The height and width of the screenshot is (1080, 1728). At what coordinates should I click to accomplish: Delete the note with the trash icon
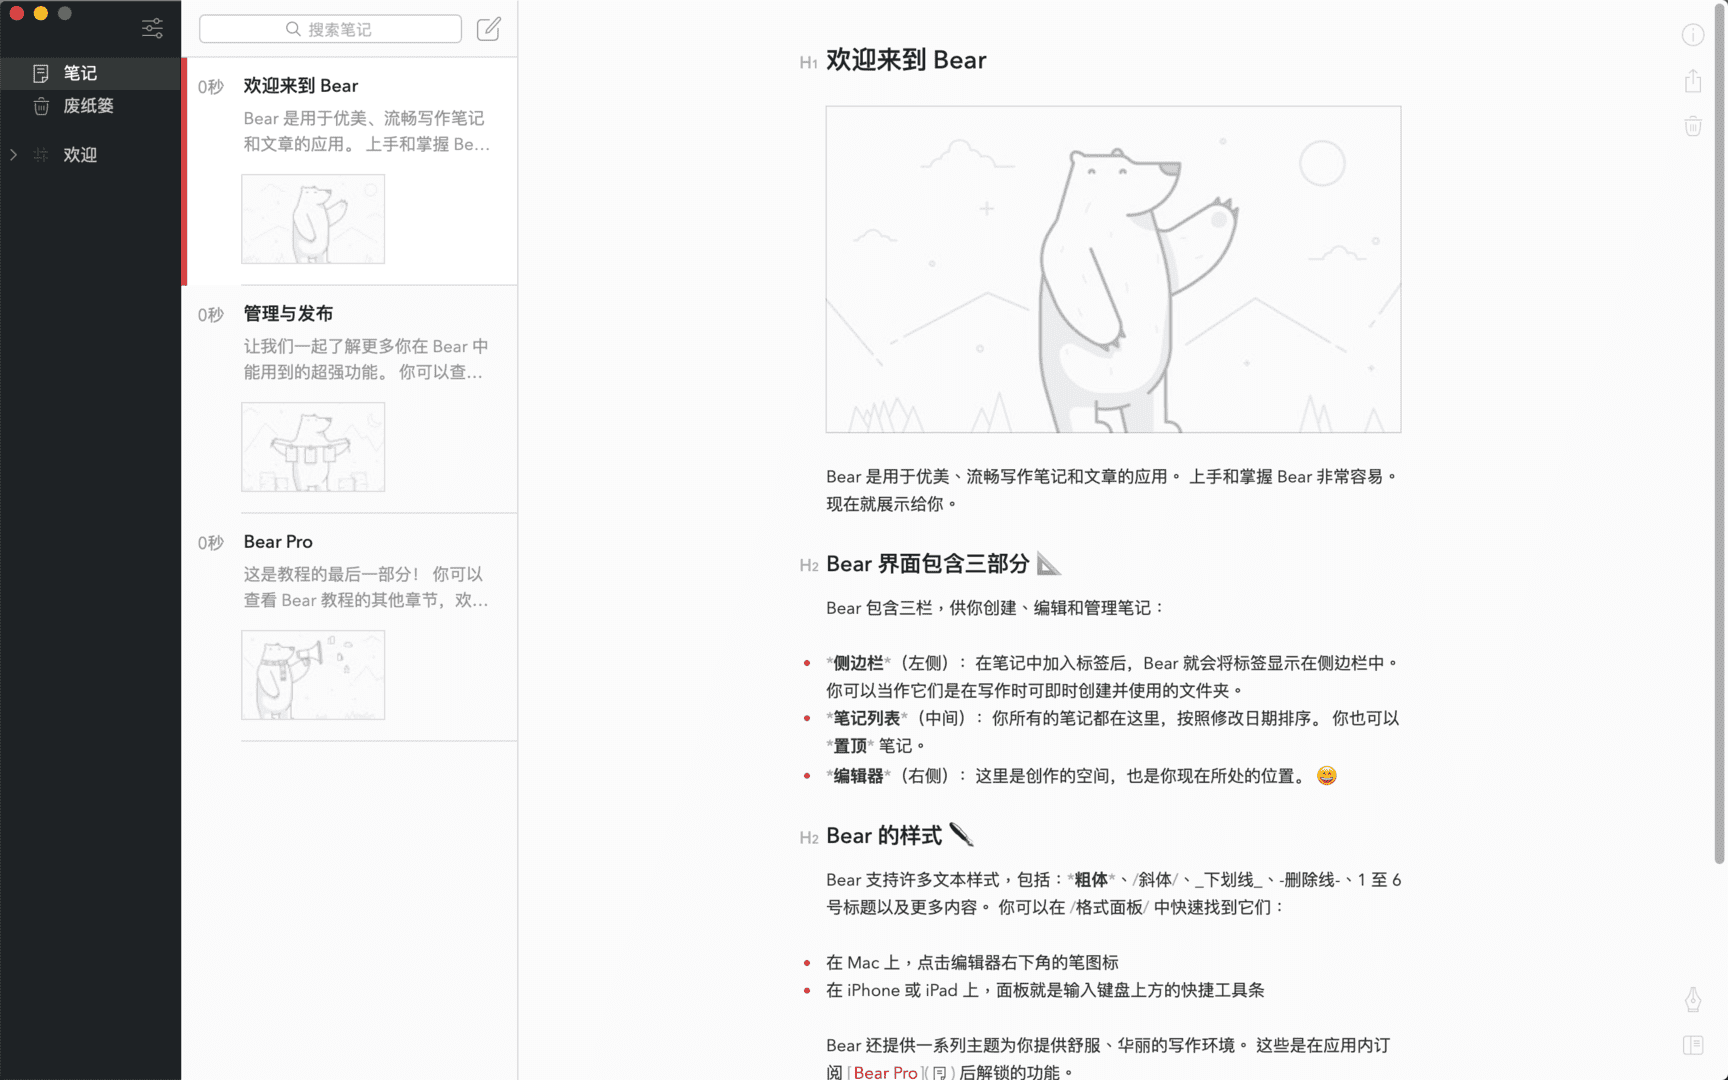click(x=1693, y=126)
